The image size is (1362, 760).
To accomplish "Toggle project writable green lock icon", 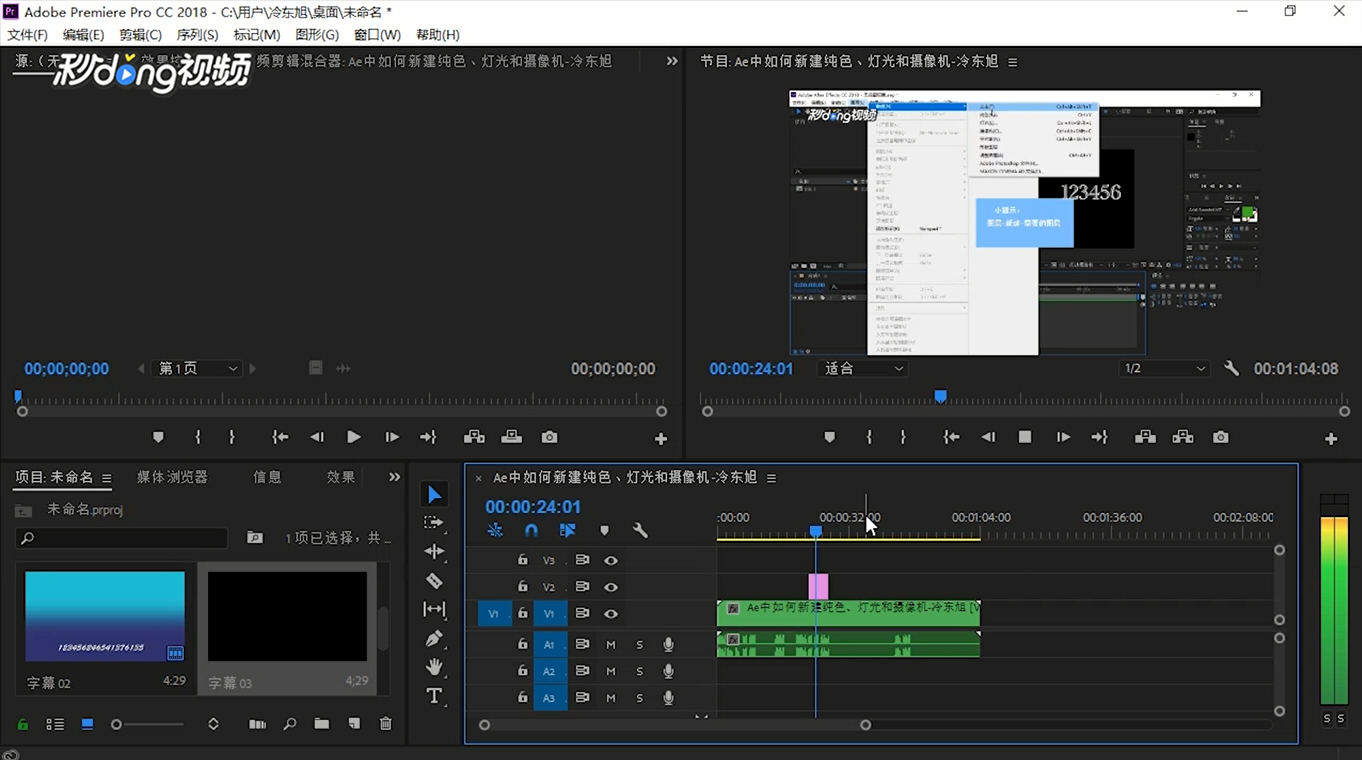I will (23, 724).
